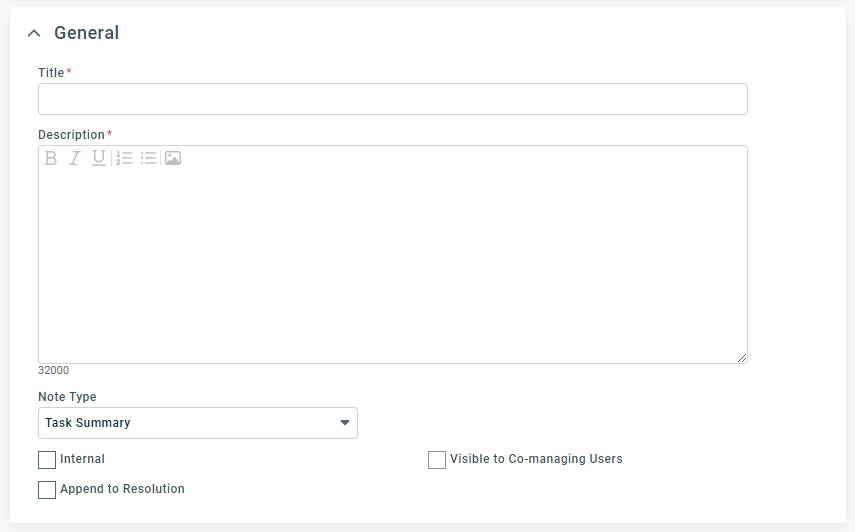Click the insert image icon
The width and height of the screenshot is (855, 532).
tap(173, 158)
